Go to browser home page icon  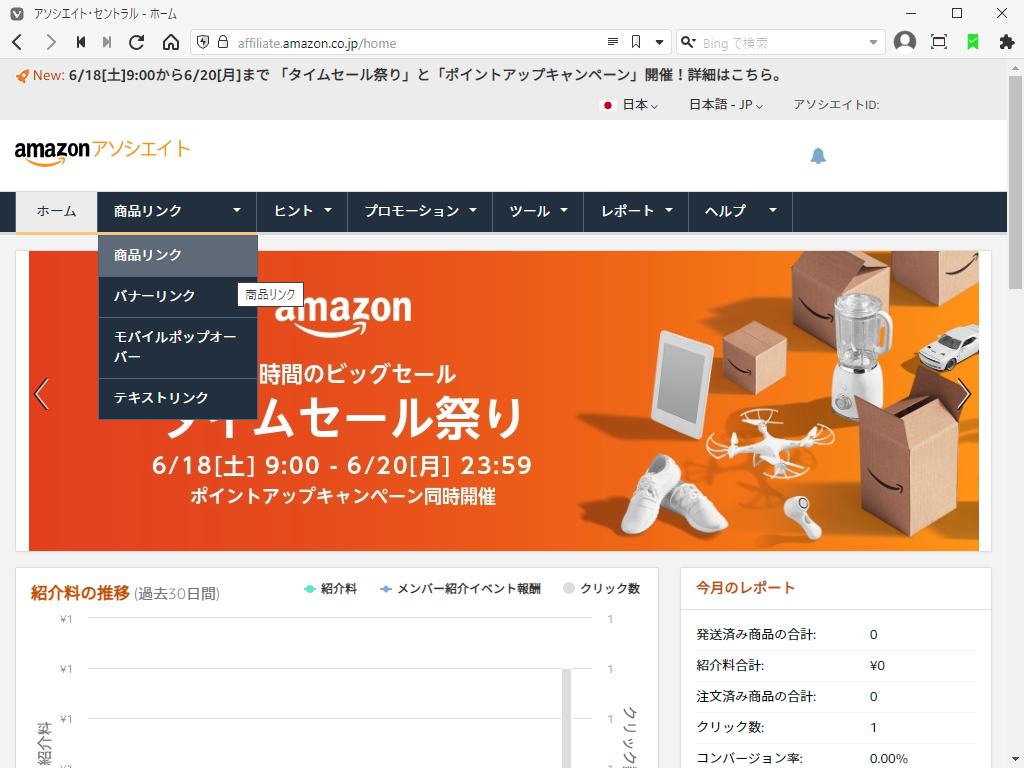pyautogui.click(x=170, y=42)
